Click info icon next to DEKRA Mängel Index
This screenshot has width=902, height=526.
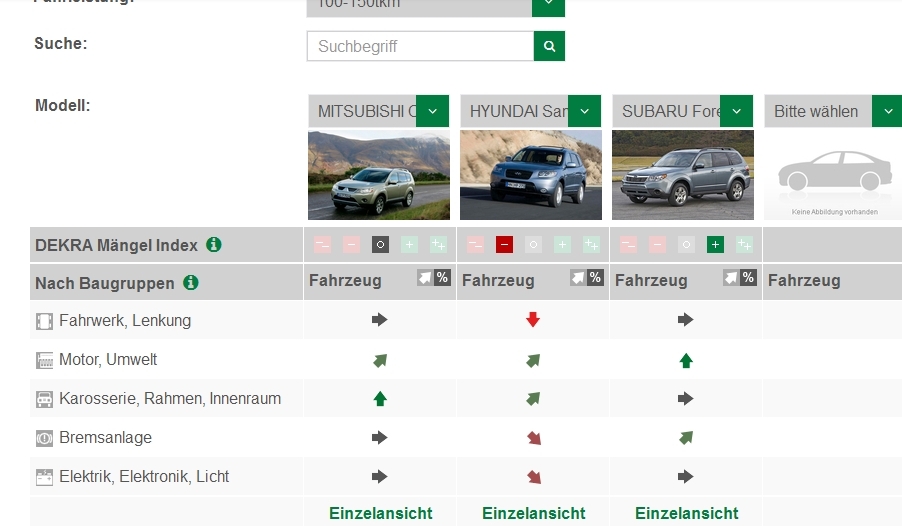point(214,244)
